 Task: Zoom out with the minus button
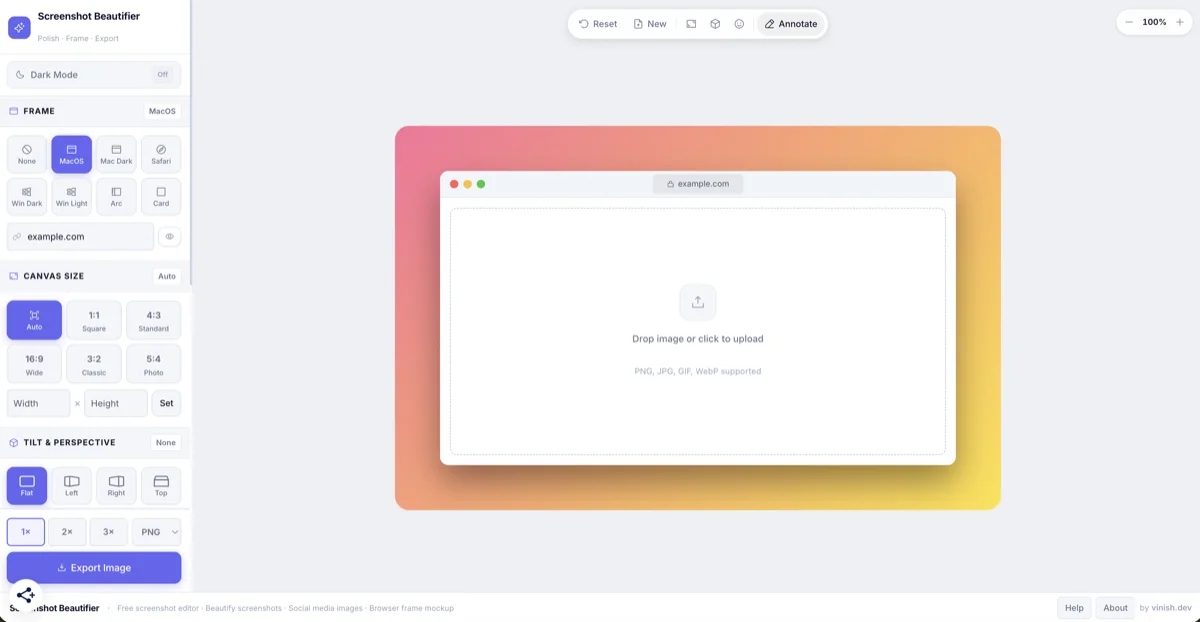point(1129,22)
